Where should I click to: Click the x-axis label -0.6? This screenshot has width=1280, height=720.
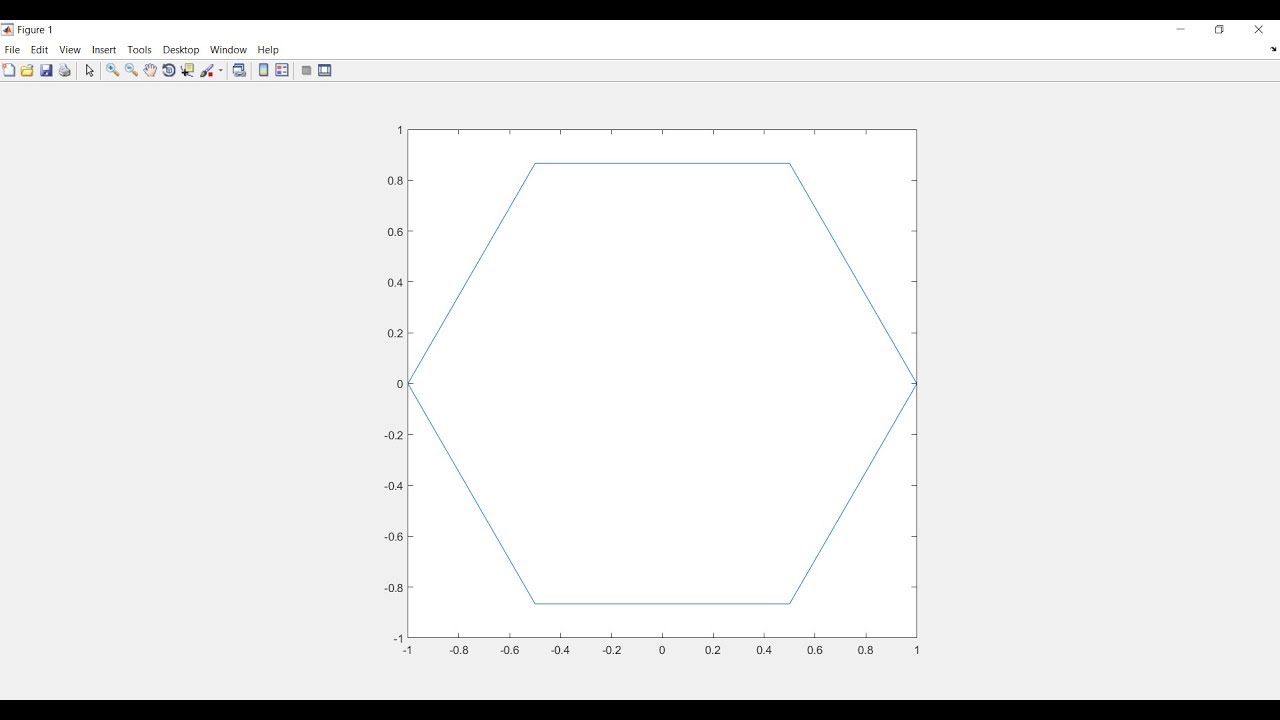point(509,650)
